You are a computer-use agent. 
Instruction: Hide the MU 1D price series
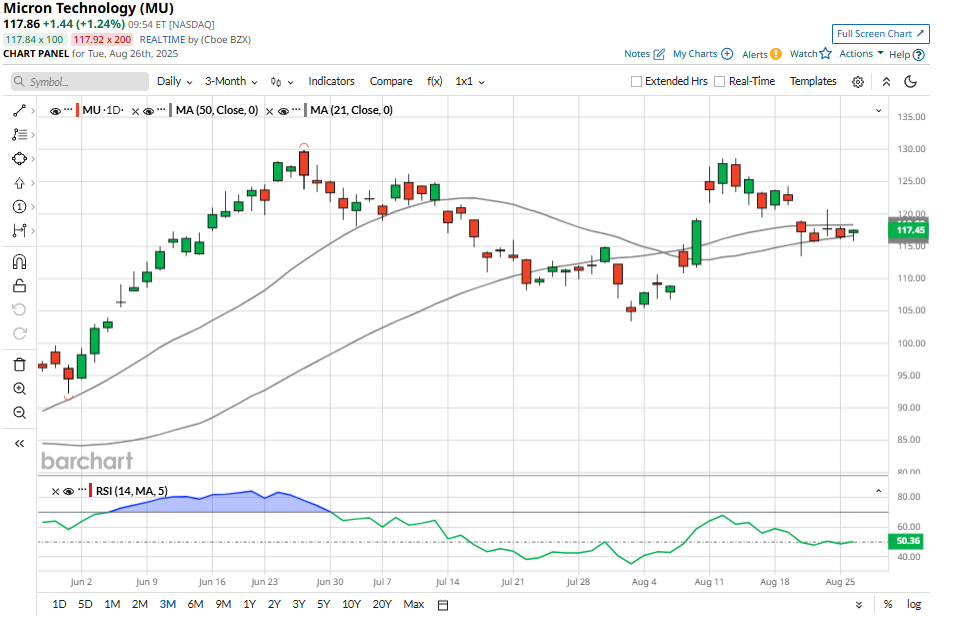click(x=55, y=111)
